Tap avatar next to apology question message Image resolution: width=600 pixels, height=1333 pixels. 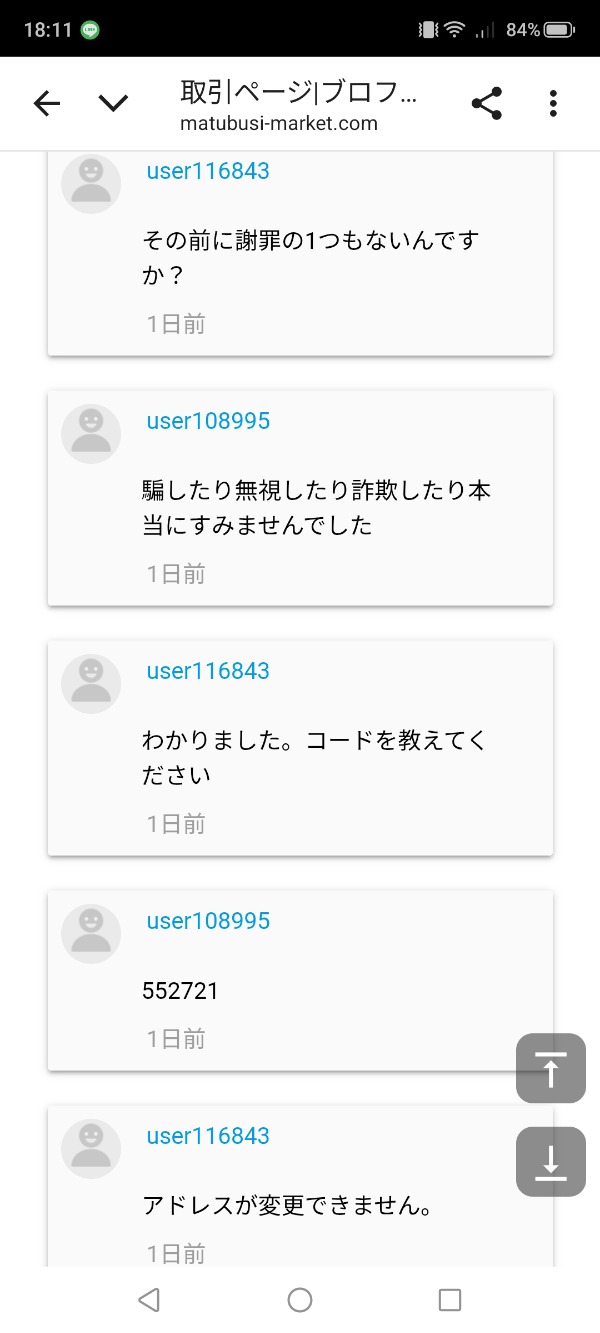click(91, 184)
